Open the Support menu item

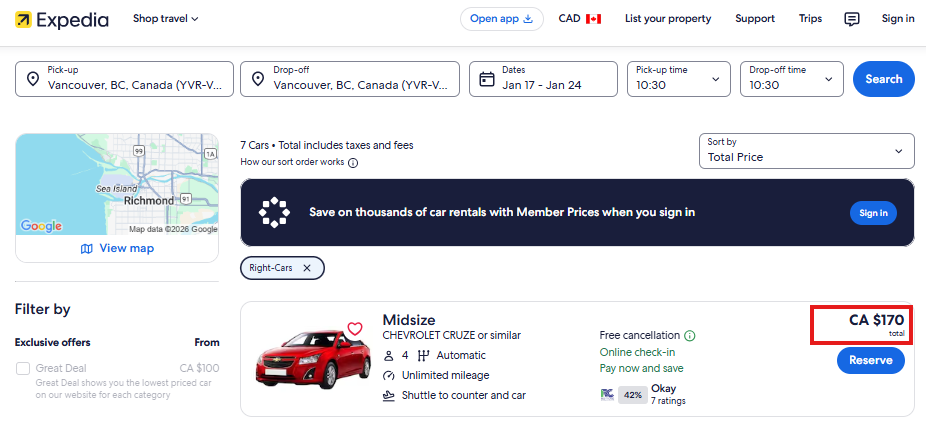(754, 19)
